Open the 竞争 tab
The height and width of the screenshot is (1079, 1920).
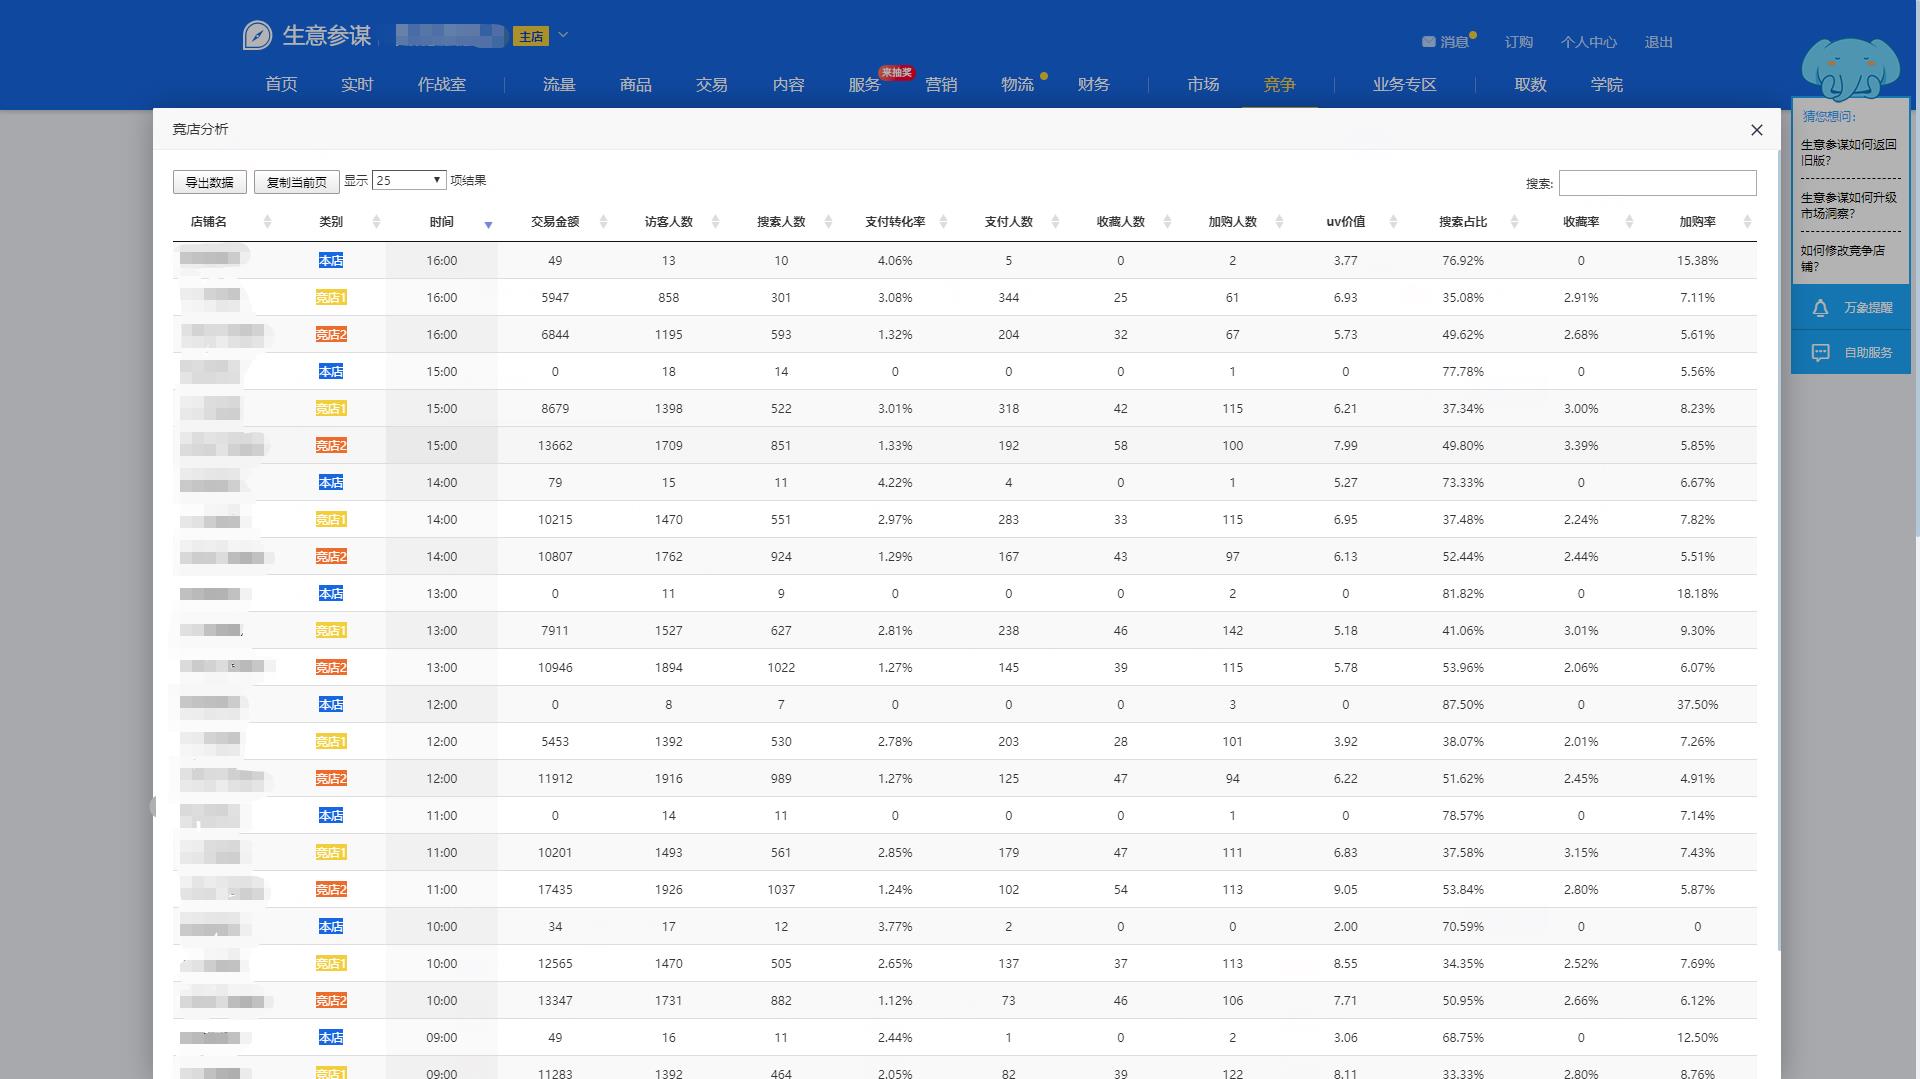point(1279,85)
